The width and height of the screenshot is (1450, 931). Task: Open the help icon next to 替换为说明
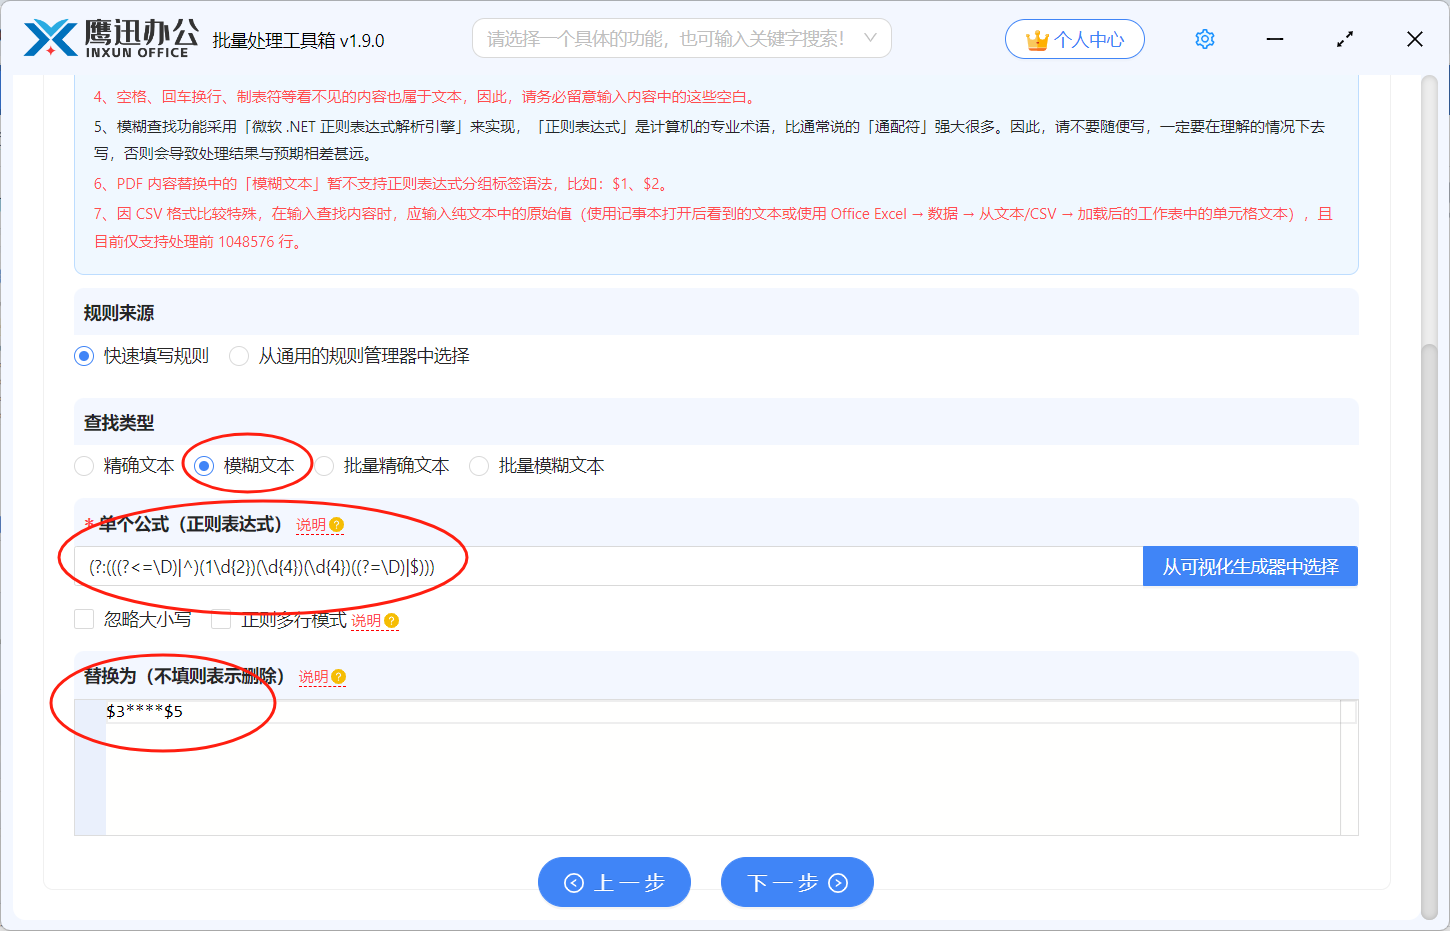point(337,677)
